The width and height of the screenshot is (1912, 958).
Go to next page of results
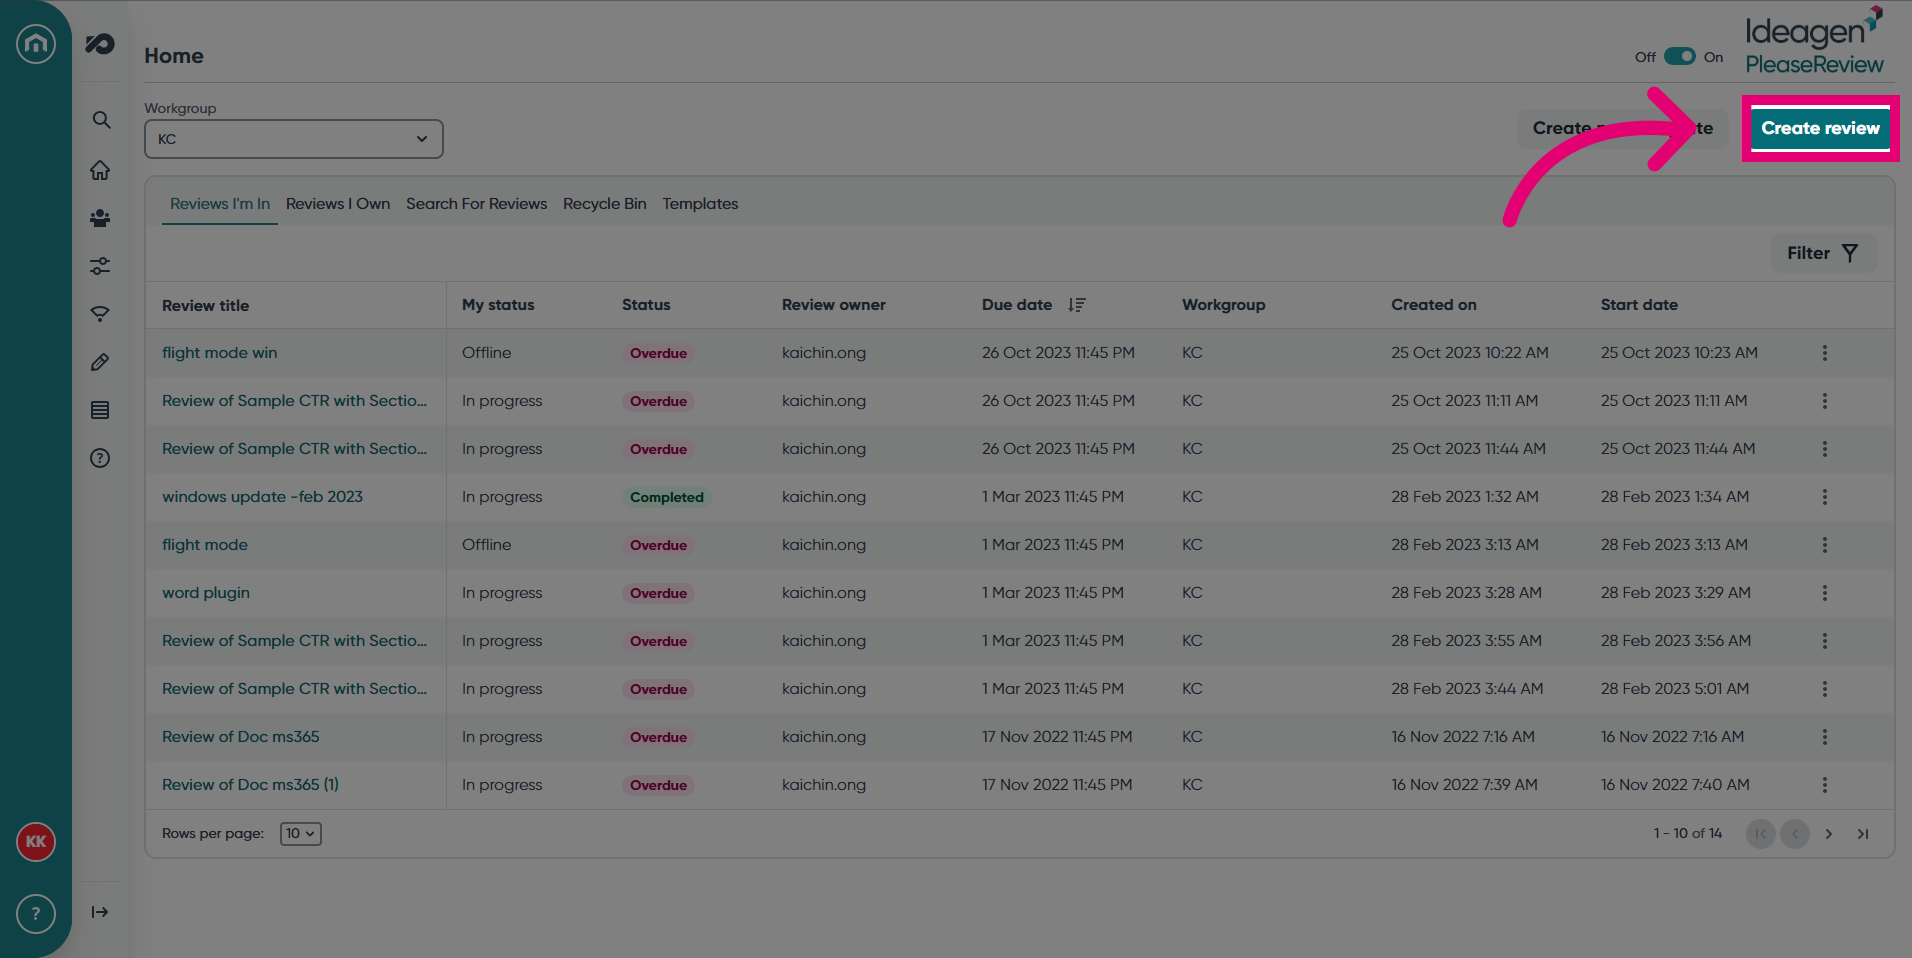coord(1829,834)
